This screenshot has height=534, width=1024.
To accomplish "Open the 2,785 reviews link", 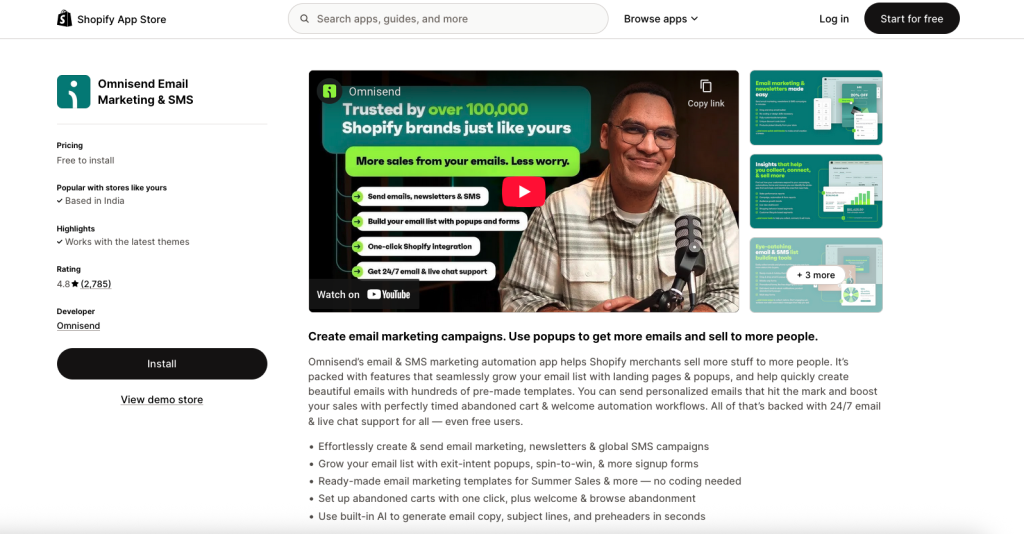I will pos(96,284).
